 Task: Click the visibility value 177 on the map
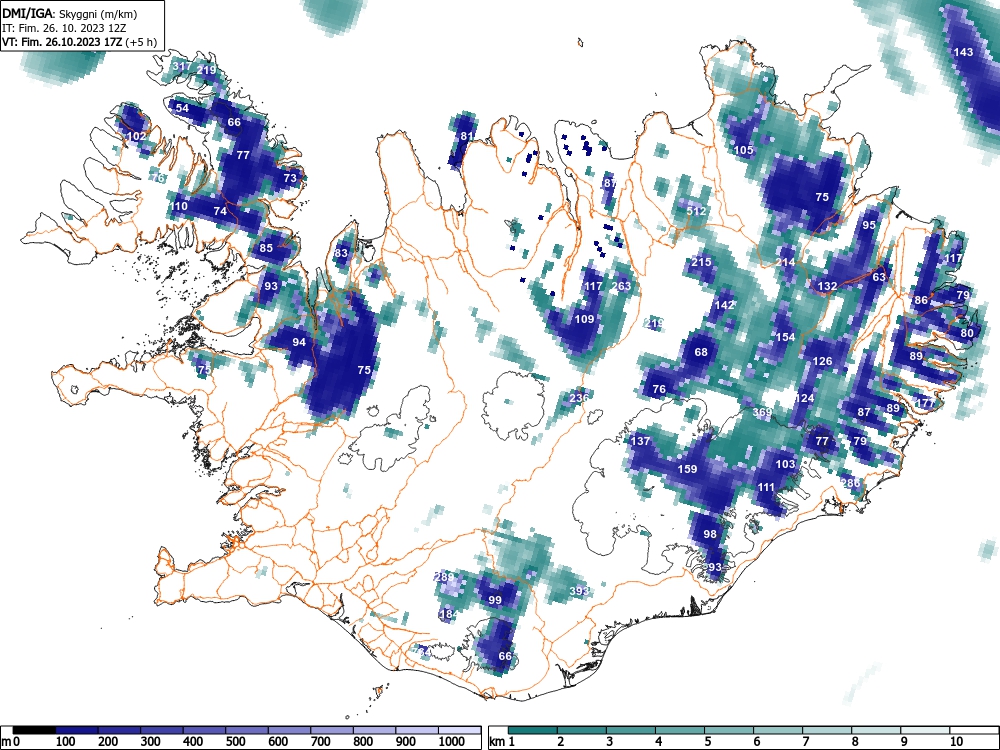925,403
